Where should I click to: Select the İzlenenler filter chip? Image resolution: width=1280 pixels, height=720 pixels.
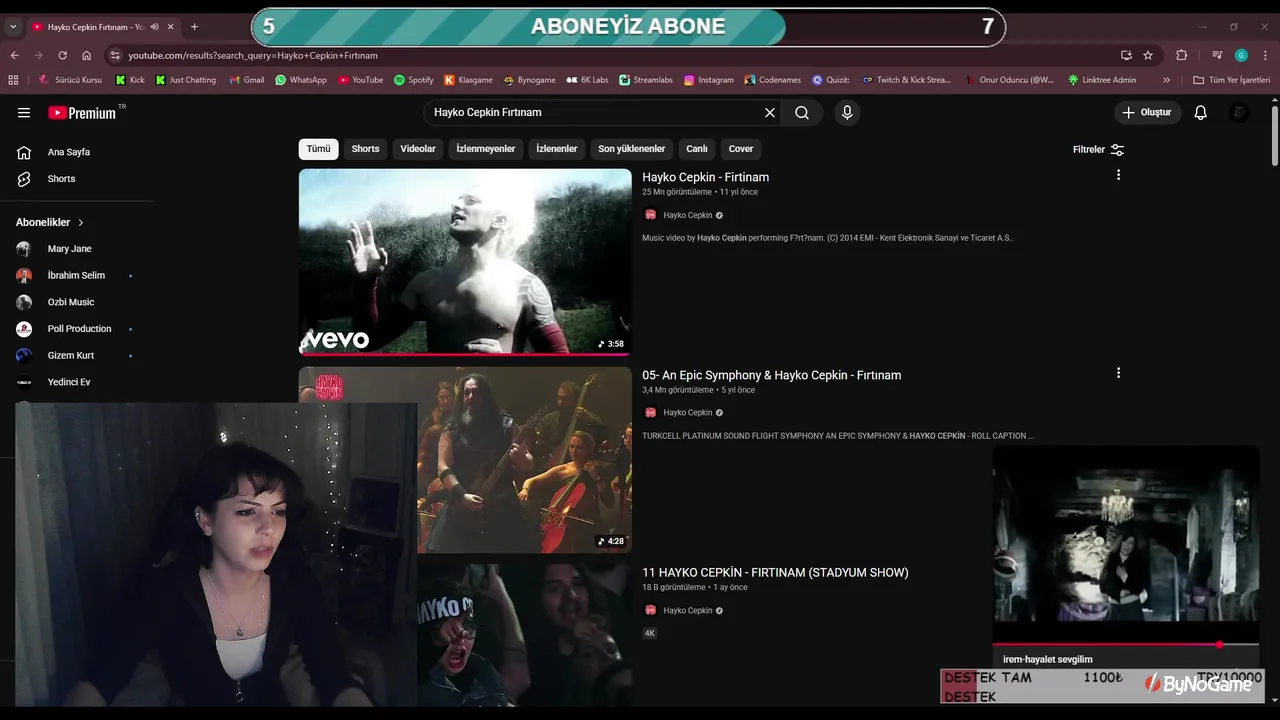557,149
